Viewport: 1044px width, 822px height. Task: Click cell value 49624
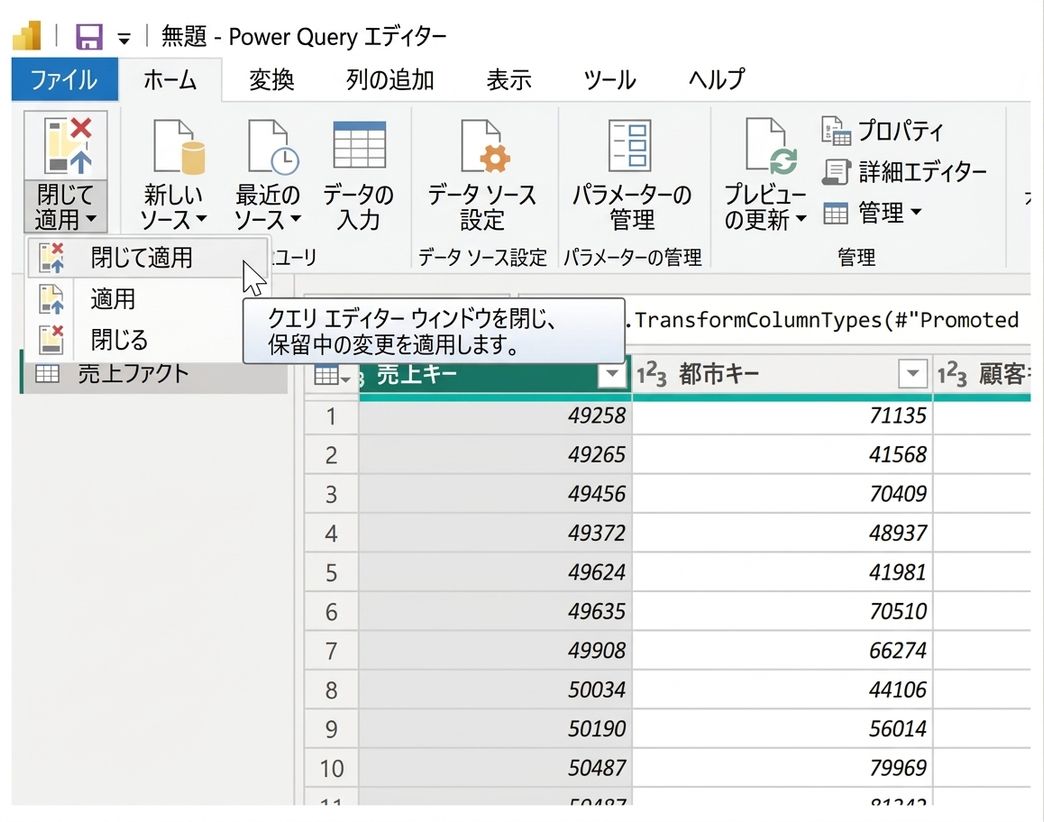click(597, 572)
